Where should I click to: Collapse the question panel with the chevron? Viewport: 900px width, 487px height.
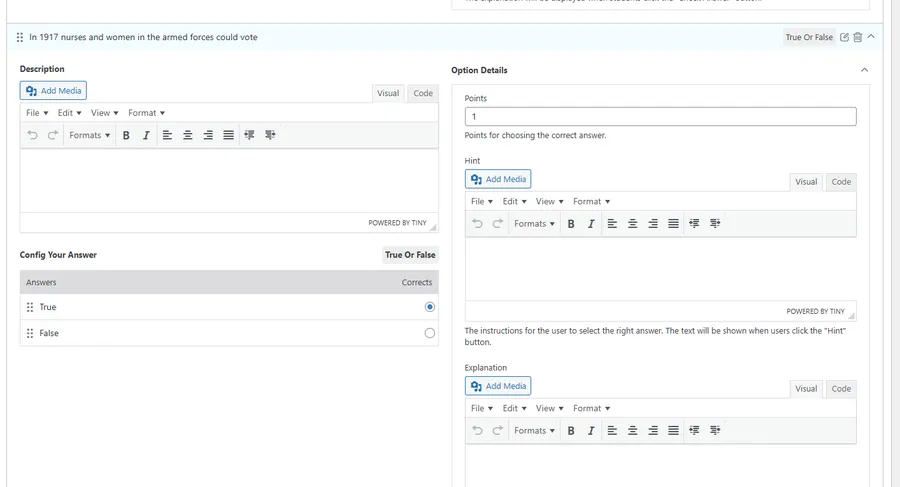[x=871, y=37]
